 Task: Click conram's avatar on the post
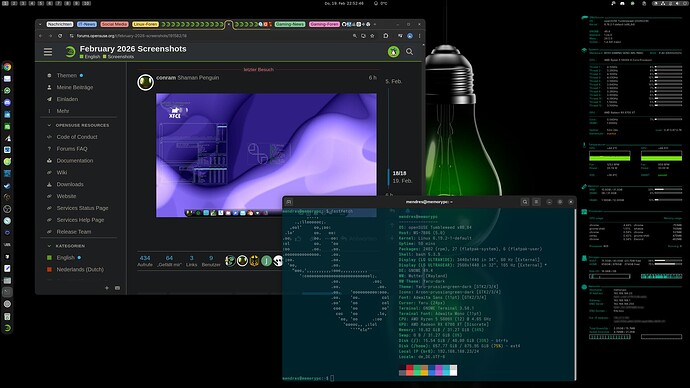145,82
